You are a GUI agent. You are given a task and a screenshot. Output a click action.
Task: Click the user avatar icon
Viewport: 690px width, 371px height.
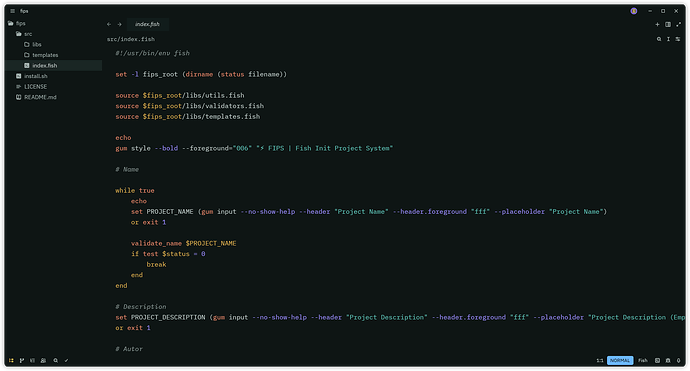click(x=634, y=11)
